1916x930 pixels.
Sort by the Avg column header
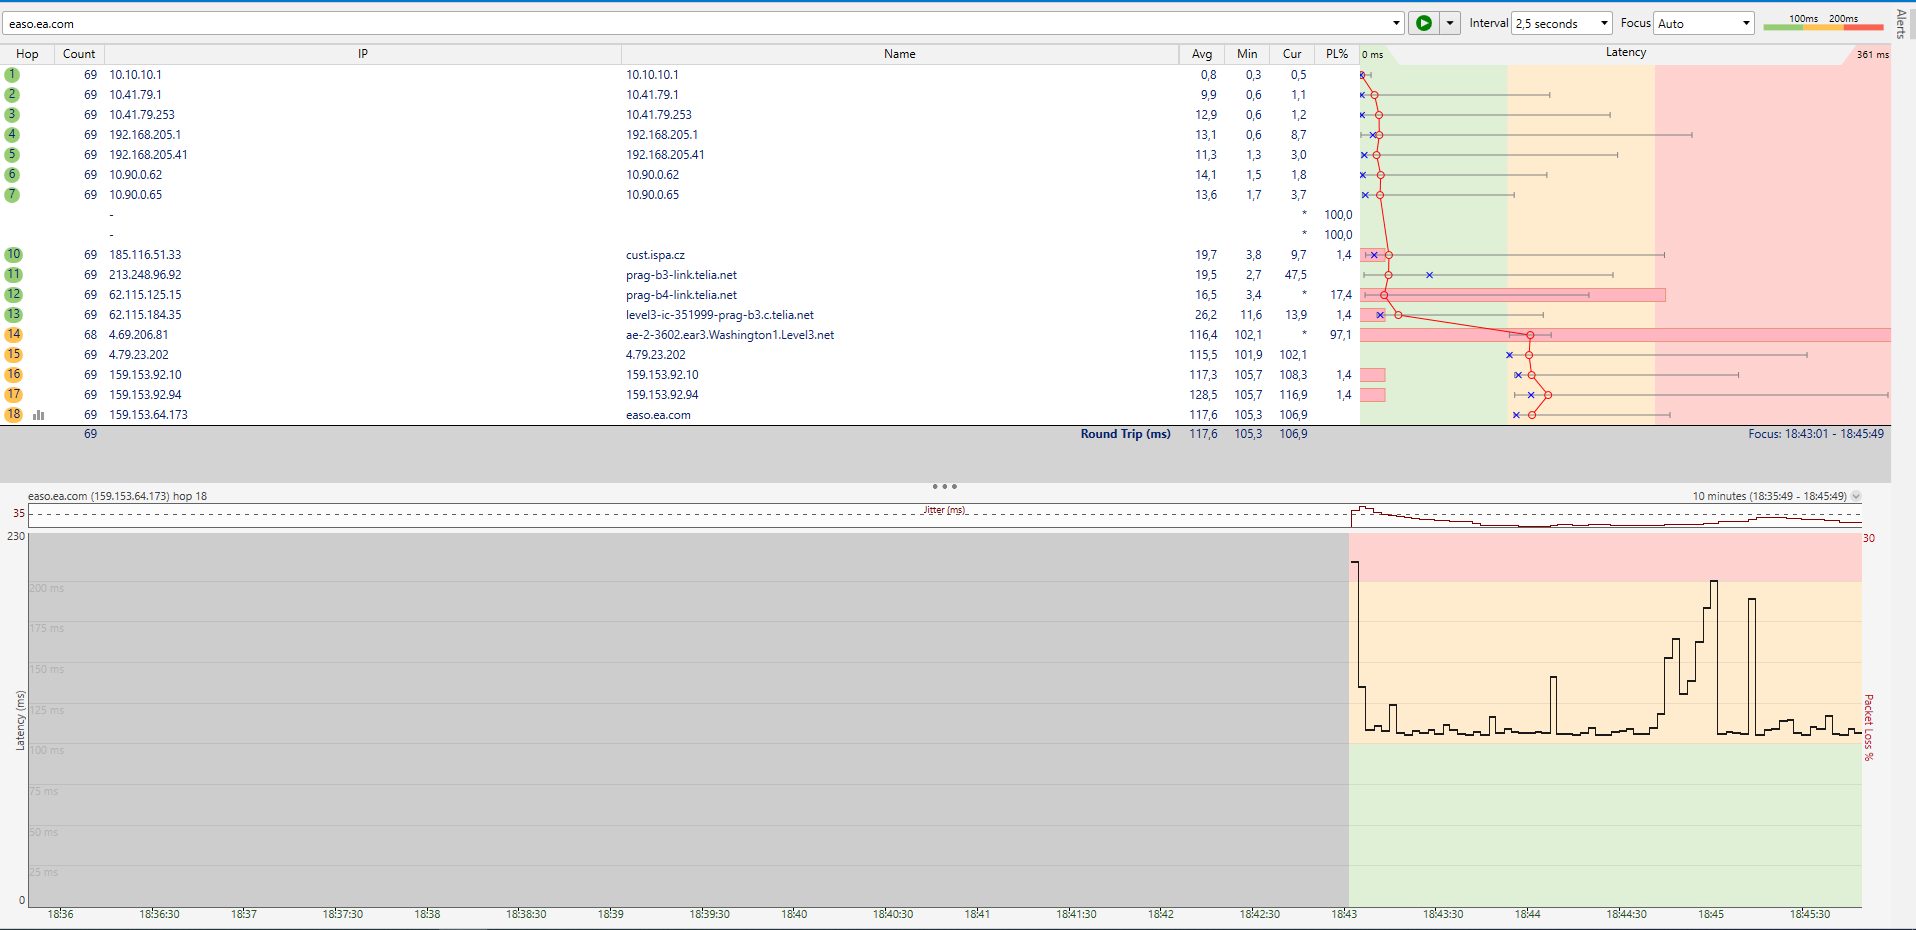(x=1201, y=54)
